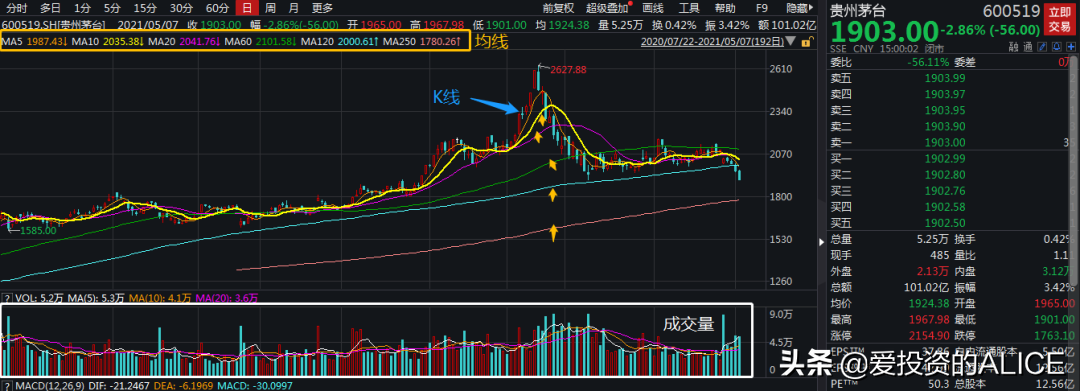Click the MA120 2000.61 label
Image resolution: width=1080 pixels, height=391 pixels.
340,42
